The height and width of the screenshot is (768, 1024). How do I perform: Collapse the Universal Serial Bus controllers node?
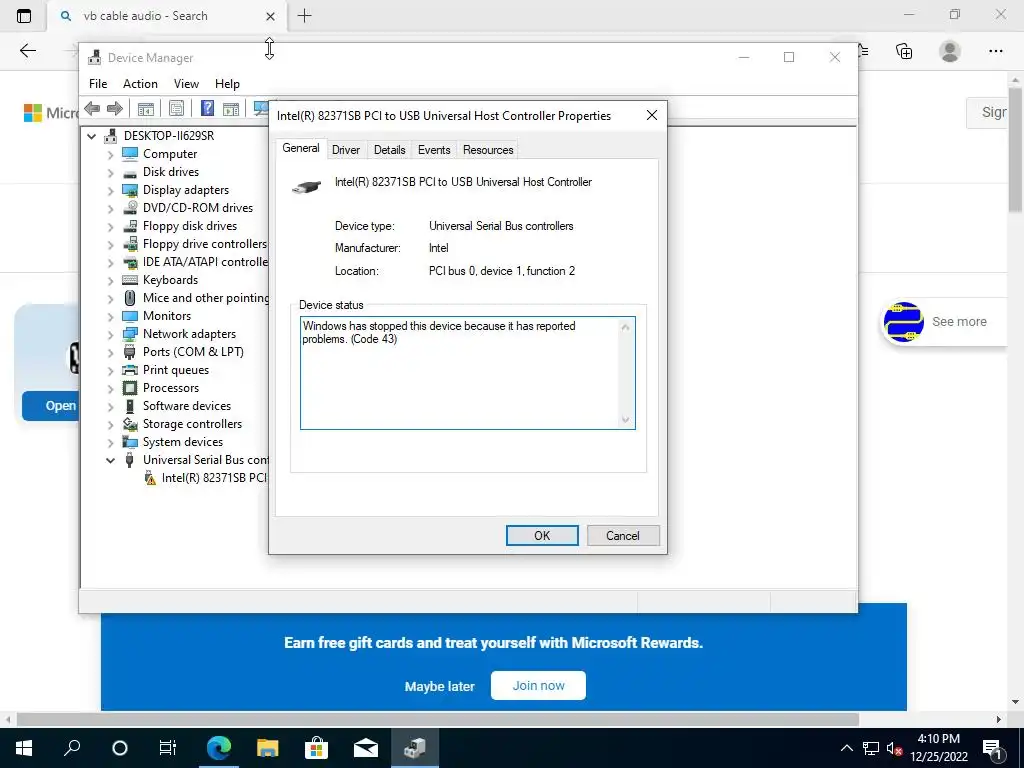(110, 460)
